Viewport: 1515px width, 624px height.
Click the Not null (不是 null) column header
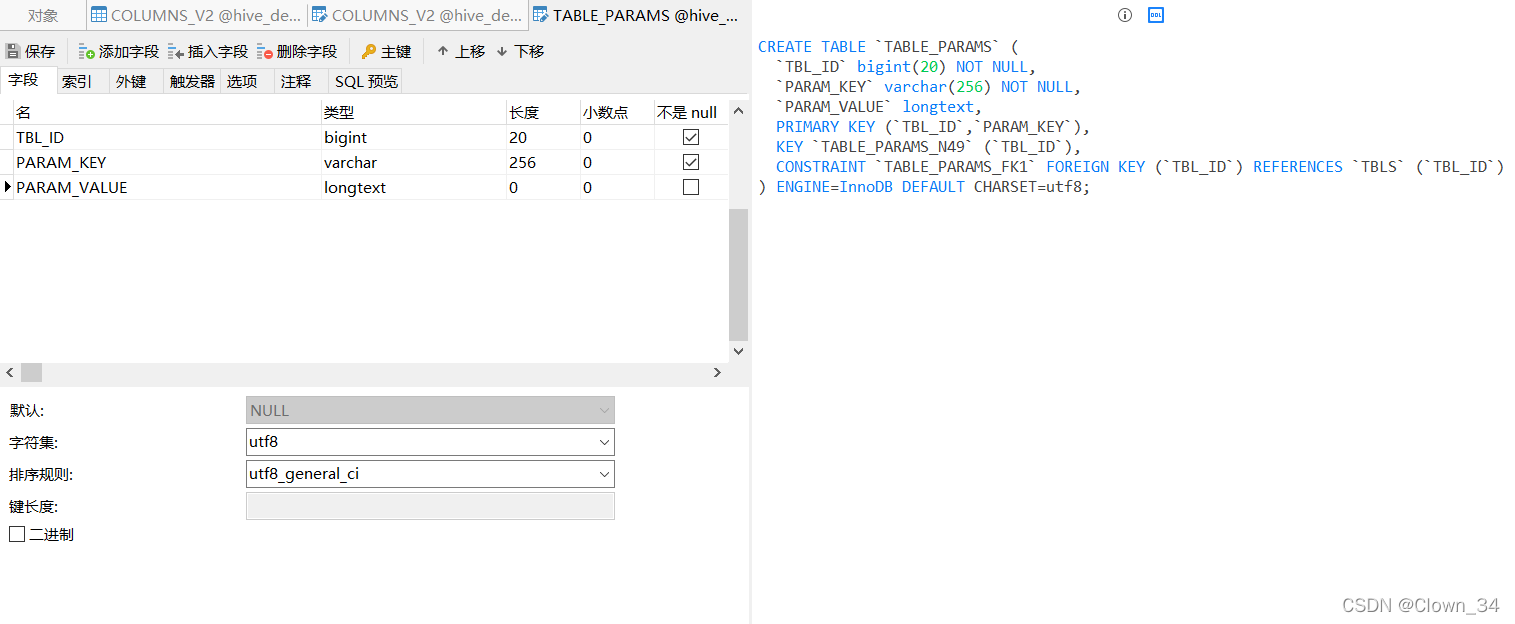691,112
